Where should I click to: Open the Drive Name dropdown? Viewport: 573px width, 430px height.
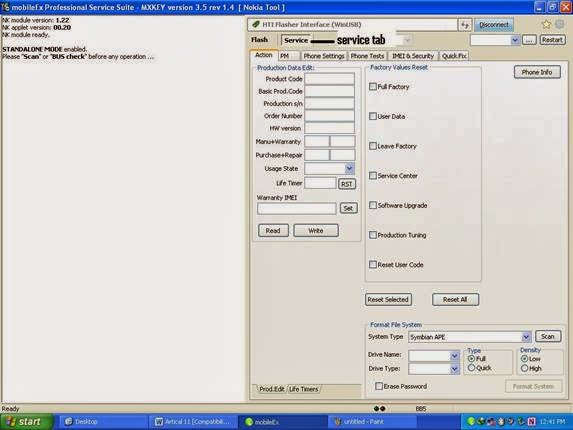pos(454,355)
